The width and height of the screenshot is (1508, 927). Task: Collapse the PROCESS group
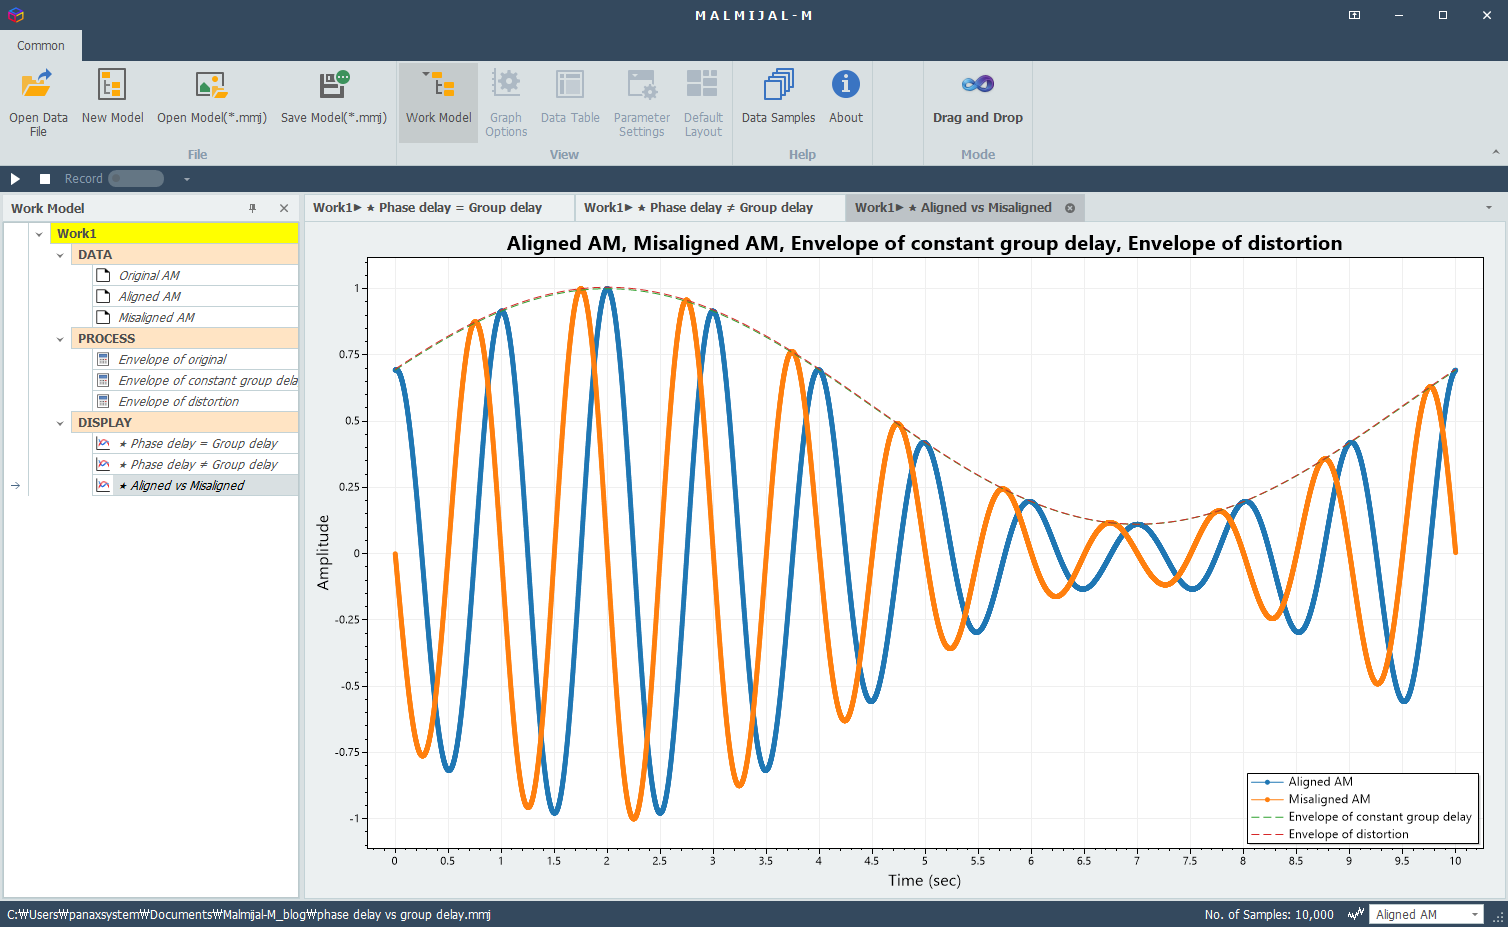[x=60, y=339]
